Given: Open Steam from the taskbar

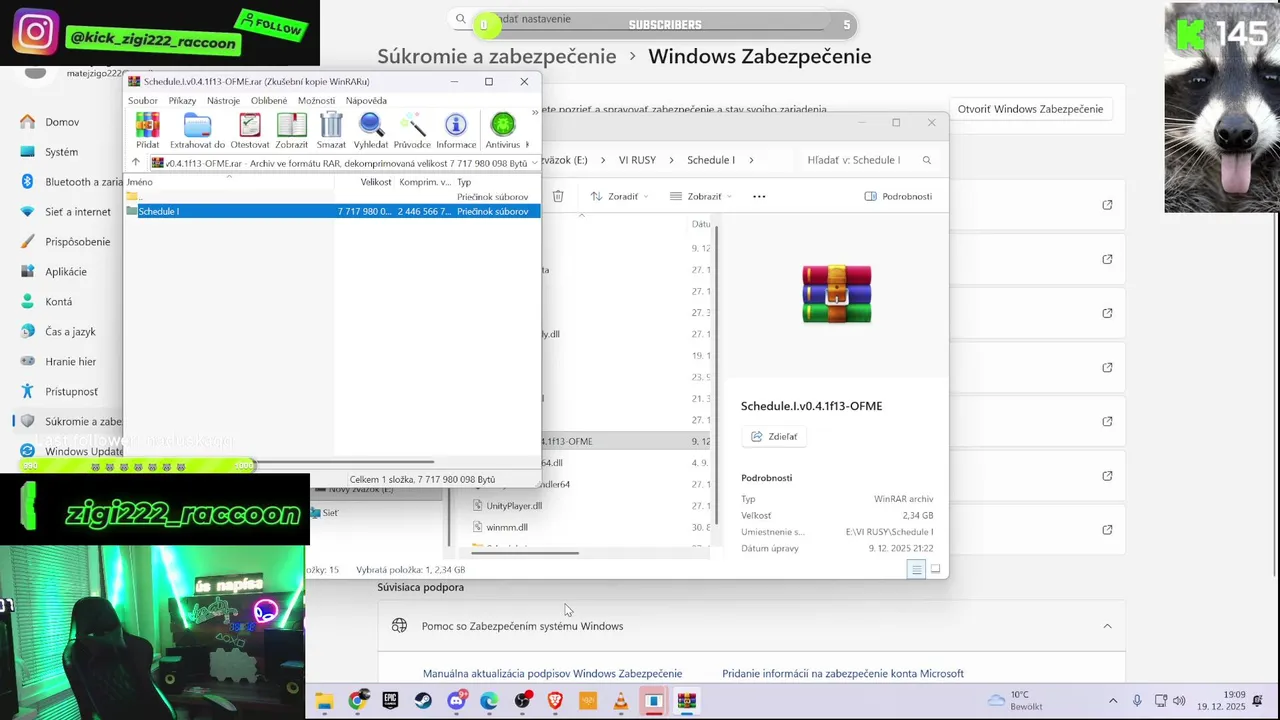Looking at the screenshot, I should (423, 701).
